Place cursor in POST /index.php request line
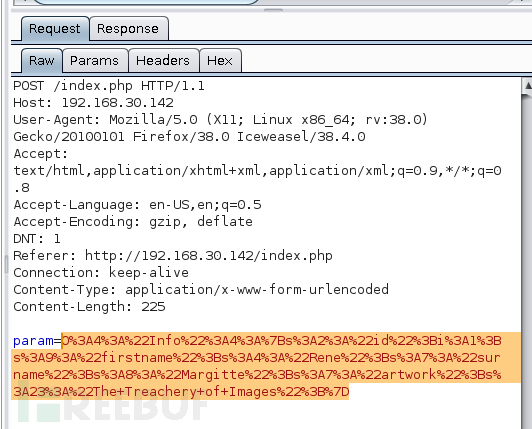532x429 pixels. [x=109, y=86]
